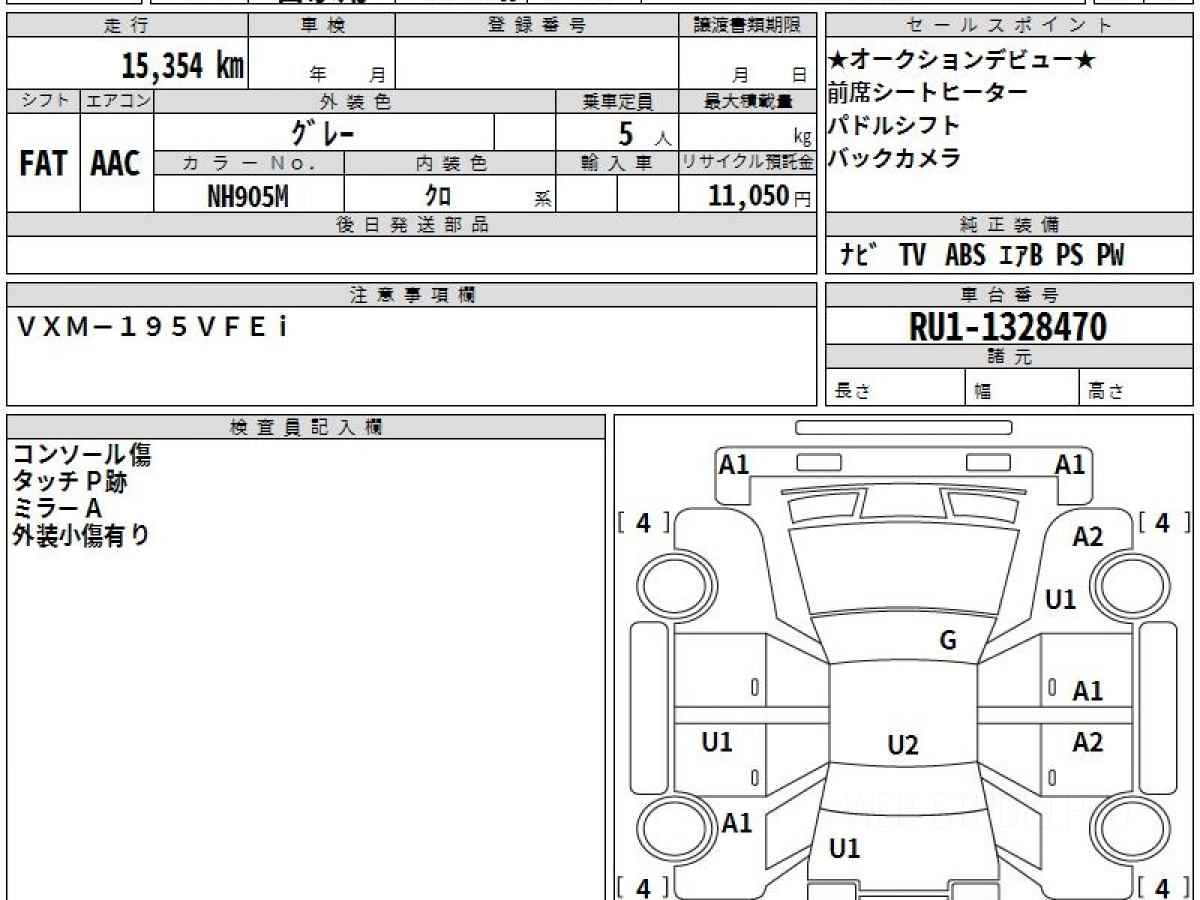Select the inspector note コンソール傷
The width and height of the screenshot is (1200, 900).
pyautogui.click(x=82, y=455)
